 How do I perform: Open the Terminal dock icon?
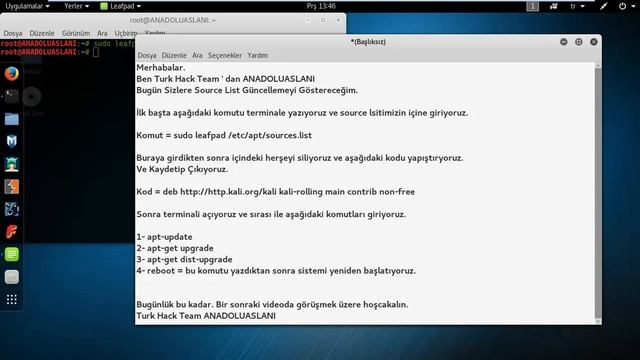(12, 96)
